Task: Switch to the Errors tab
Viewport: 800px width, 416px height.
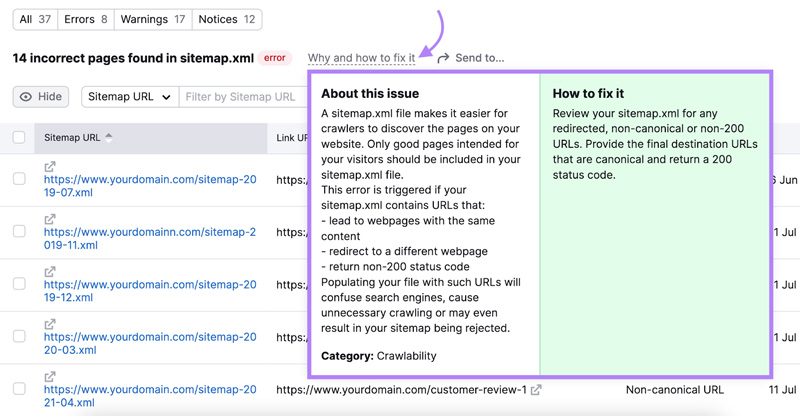Action: tap(85, 19)
